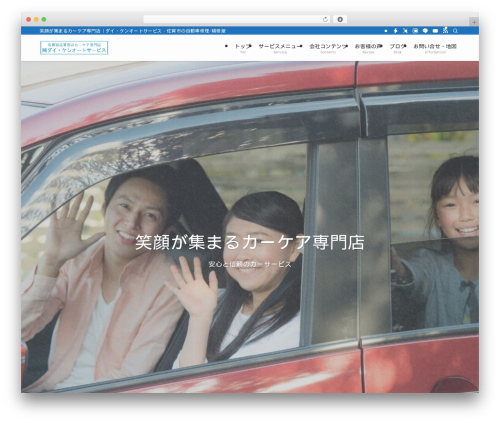The height and width of the screenshot is (423, 500).
Task: Open the 会社コンテンツ menu item
Action: (328, 48)
